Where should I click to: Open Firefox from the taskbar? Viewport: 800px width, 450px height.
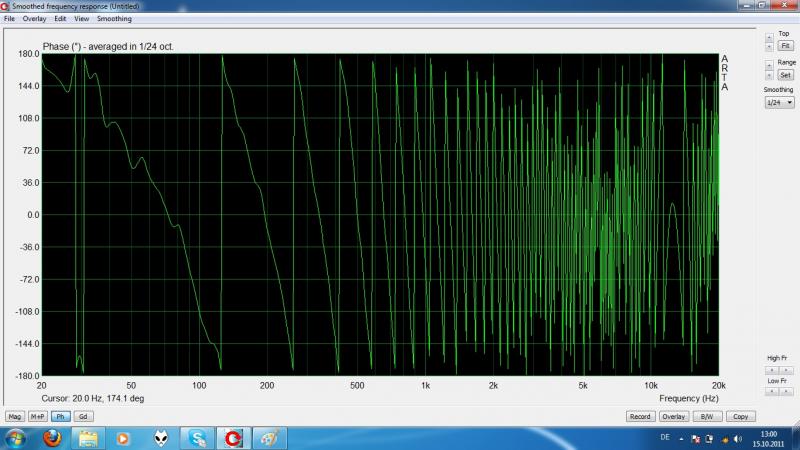(x=49, y=437)
